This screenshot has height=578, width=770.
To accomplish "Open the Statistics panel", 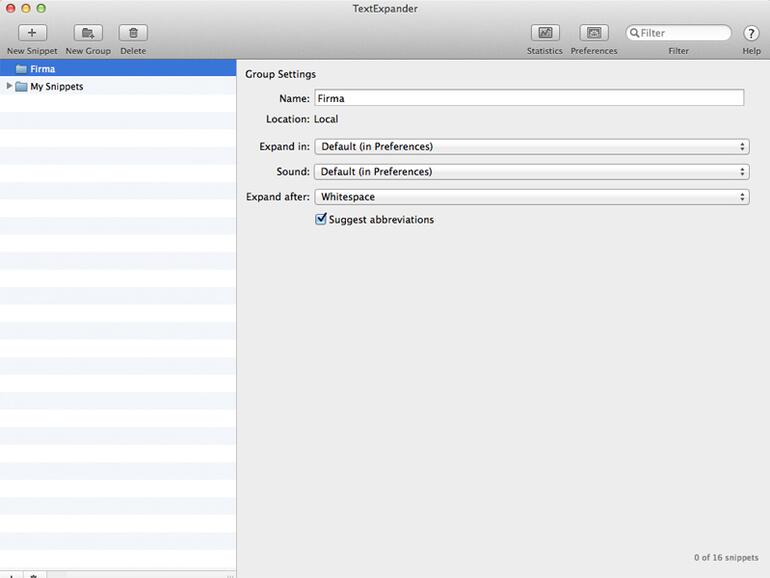I will coord(545,33).
